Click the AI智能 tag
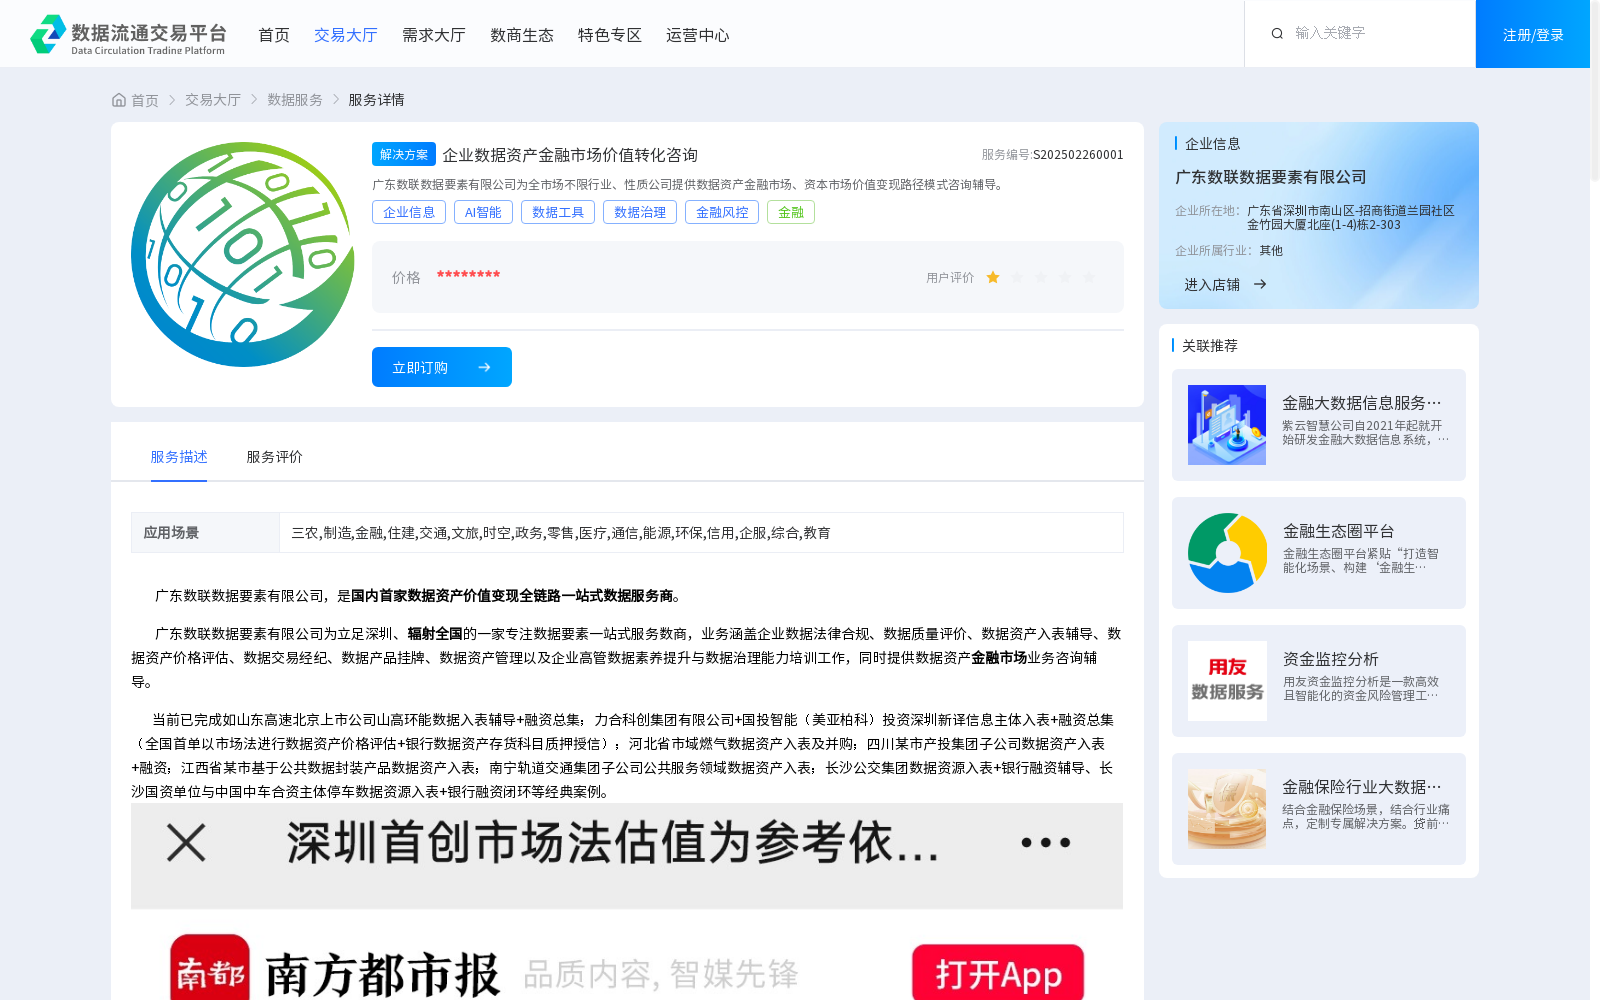Image resolution: width=1600 pixels, height=1000 pixels. tap(483, 212)
